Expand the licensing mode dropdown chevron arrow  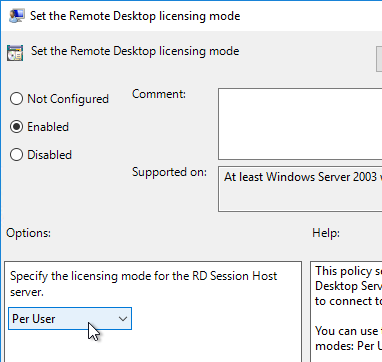[x=123, y=319]
